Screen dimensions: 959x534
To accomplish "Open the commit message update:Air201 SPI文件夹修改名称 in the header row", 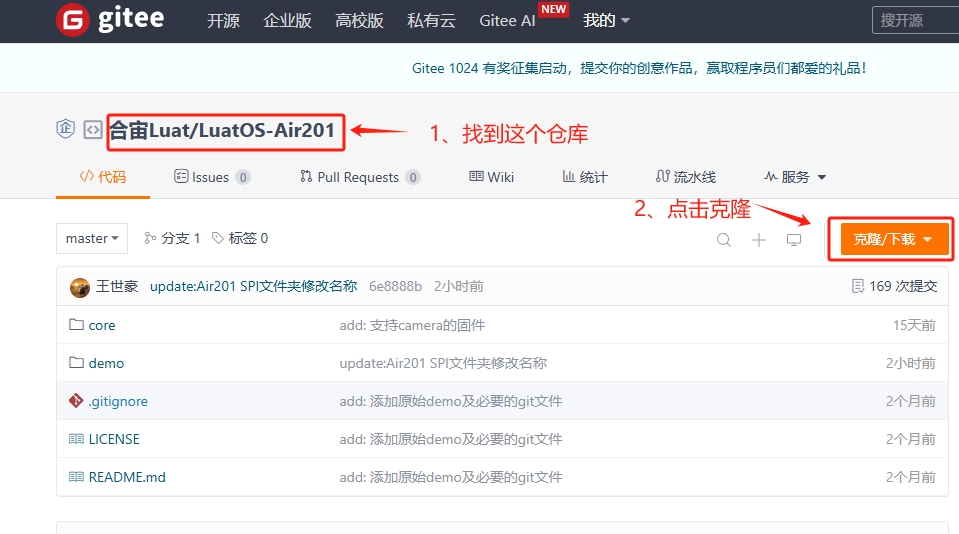I will 254,286.
